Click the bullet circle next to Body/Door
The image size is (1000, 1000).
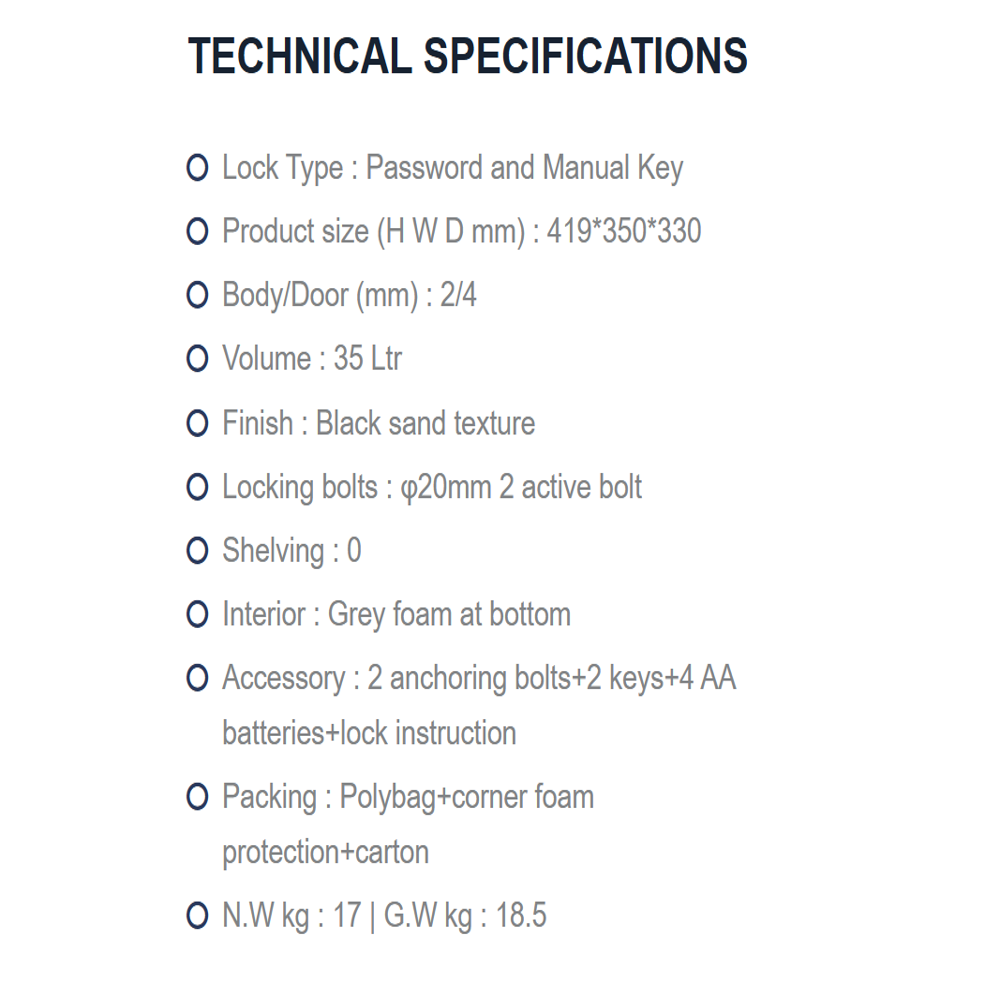point(197,295)
